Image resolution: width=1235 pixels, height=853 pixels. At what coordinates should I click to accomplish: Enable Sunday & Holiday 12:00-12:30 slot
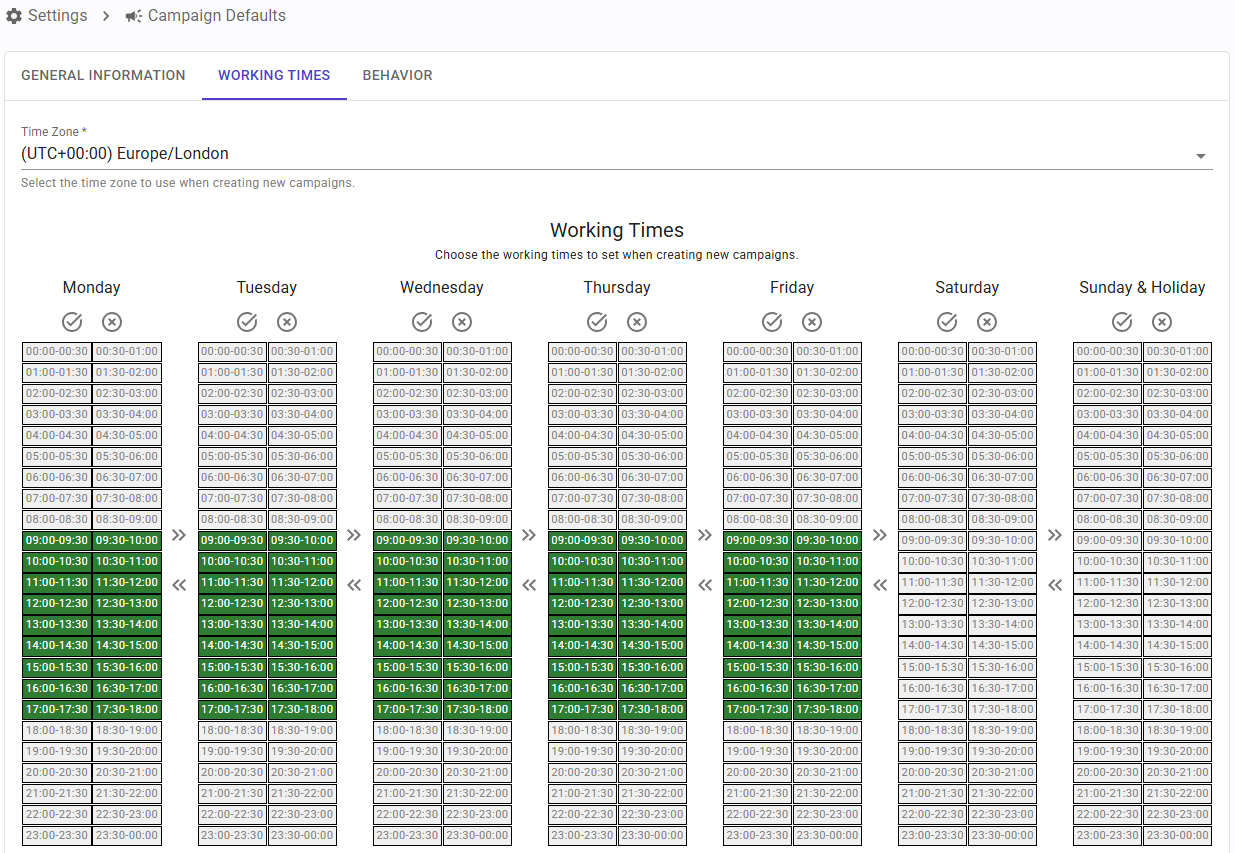1107,604
